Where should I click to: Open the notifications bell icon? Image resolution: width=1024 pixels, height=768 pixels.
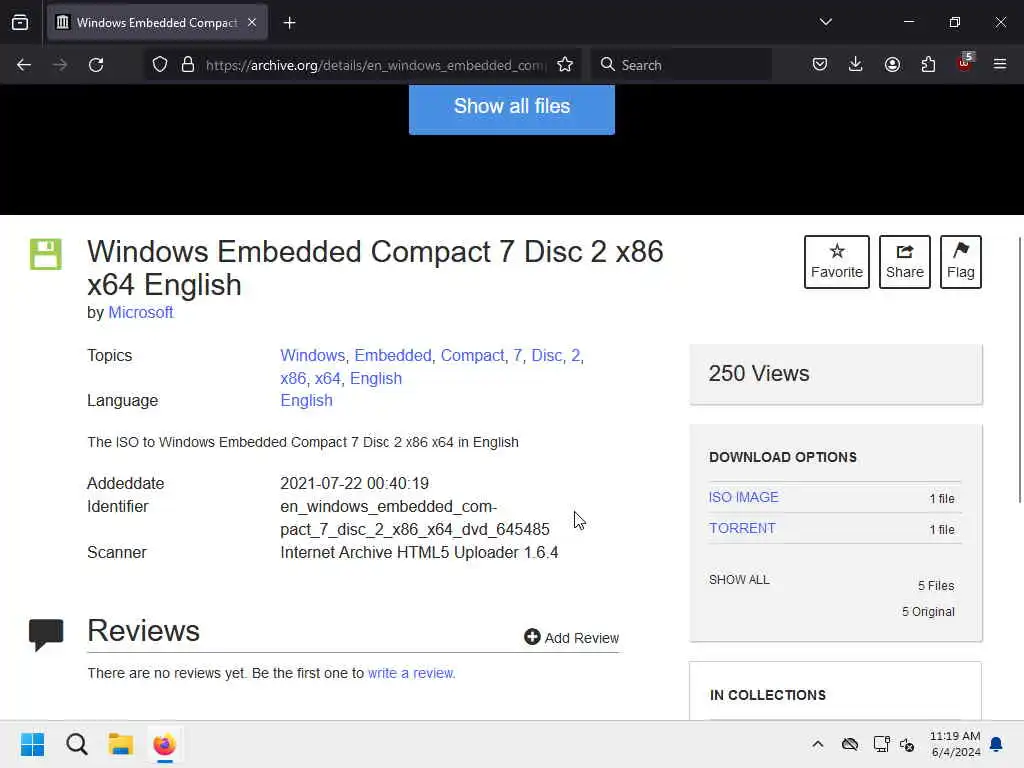[997, 744]
